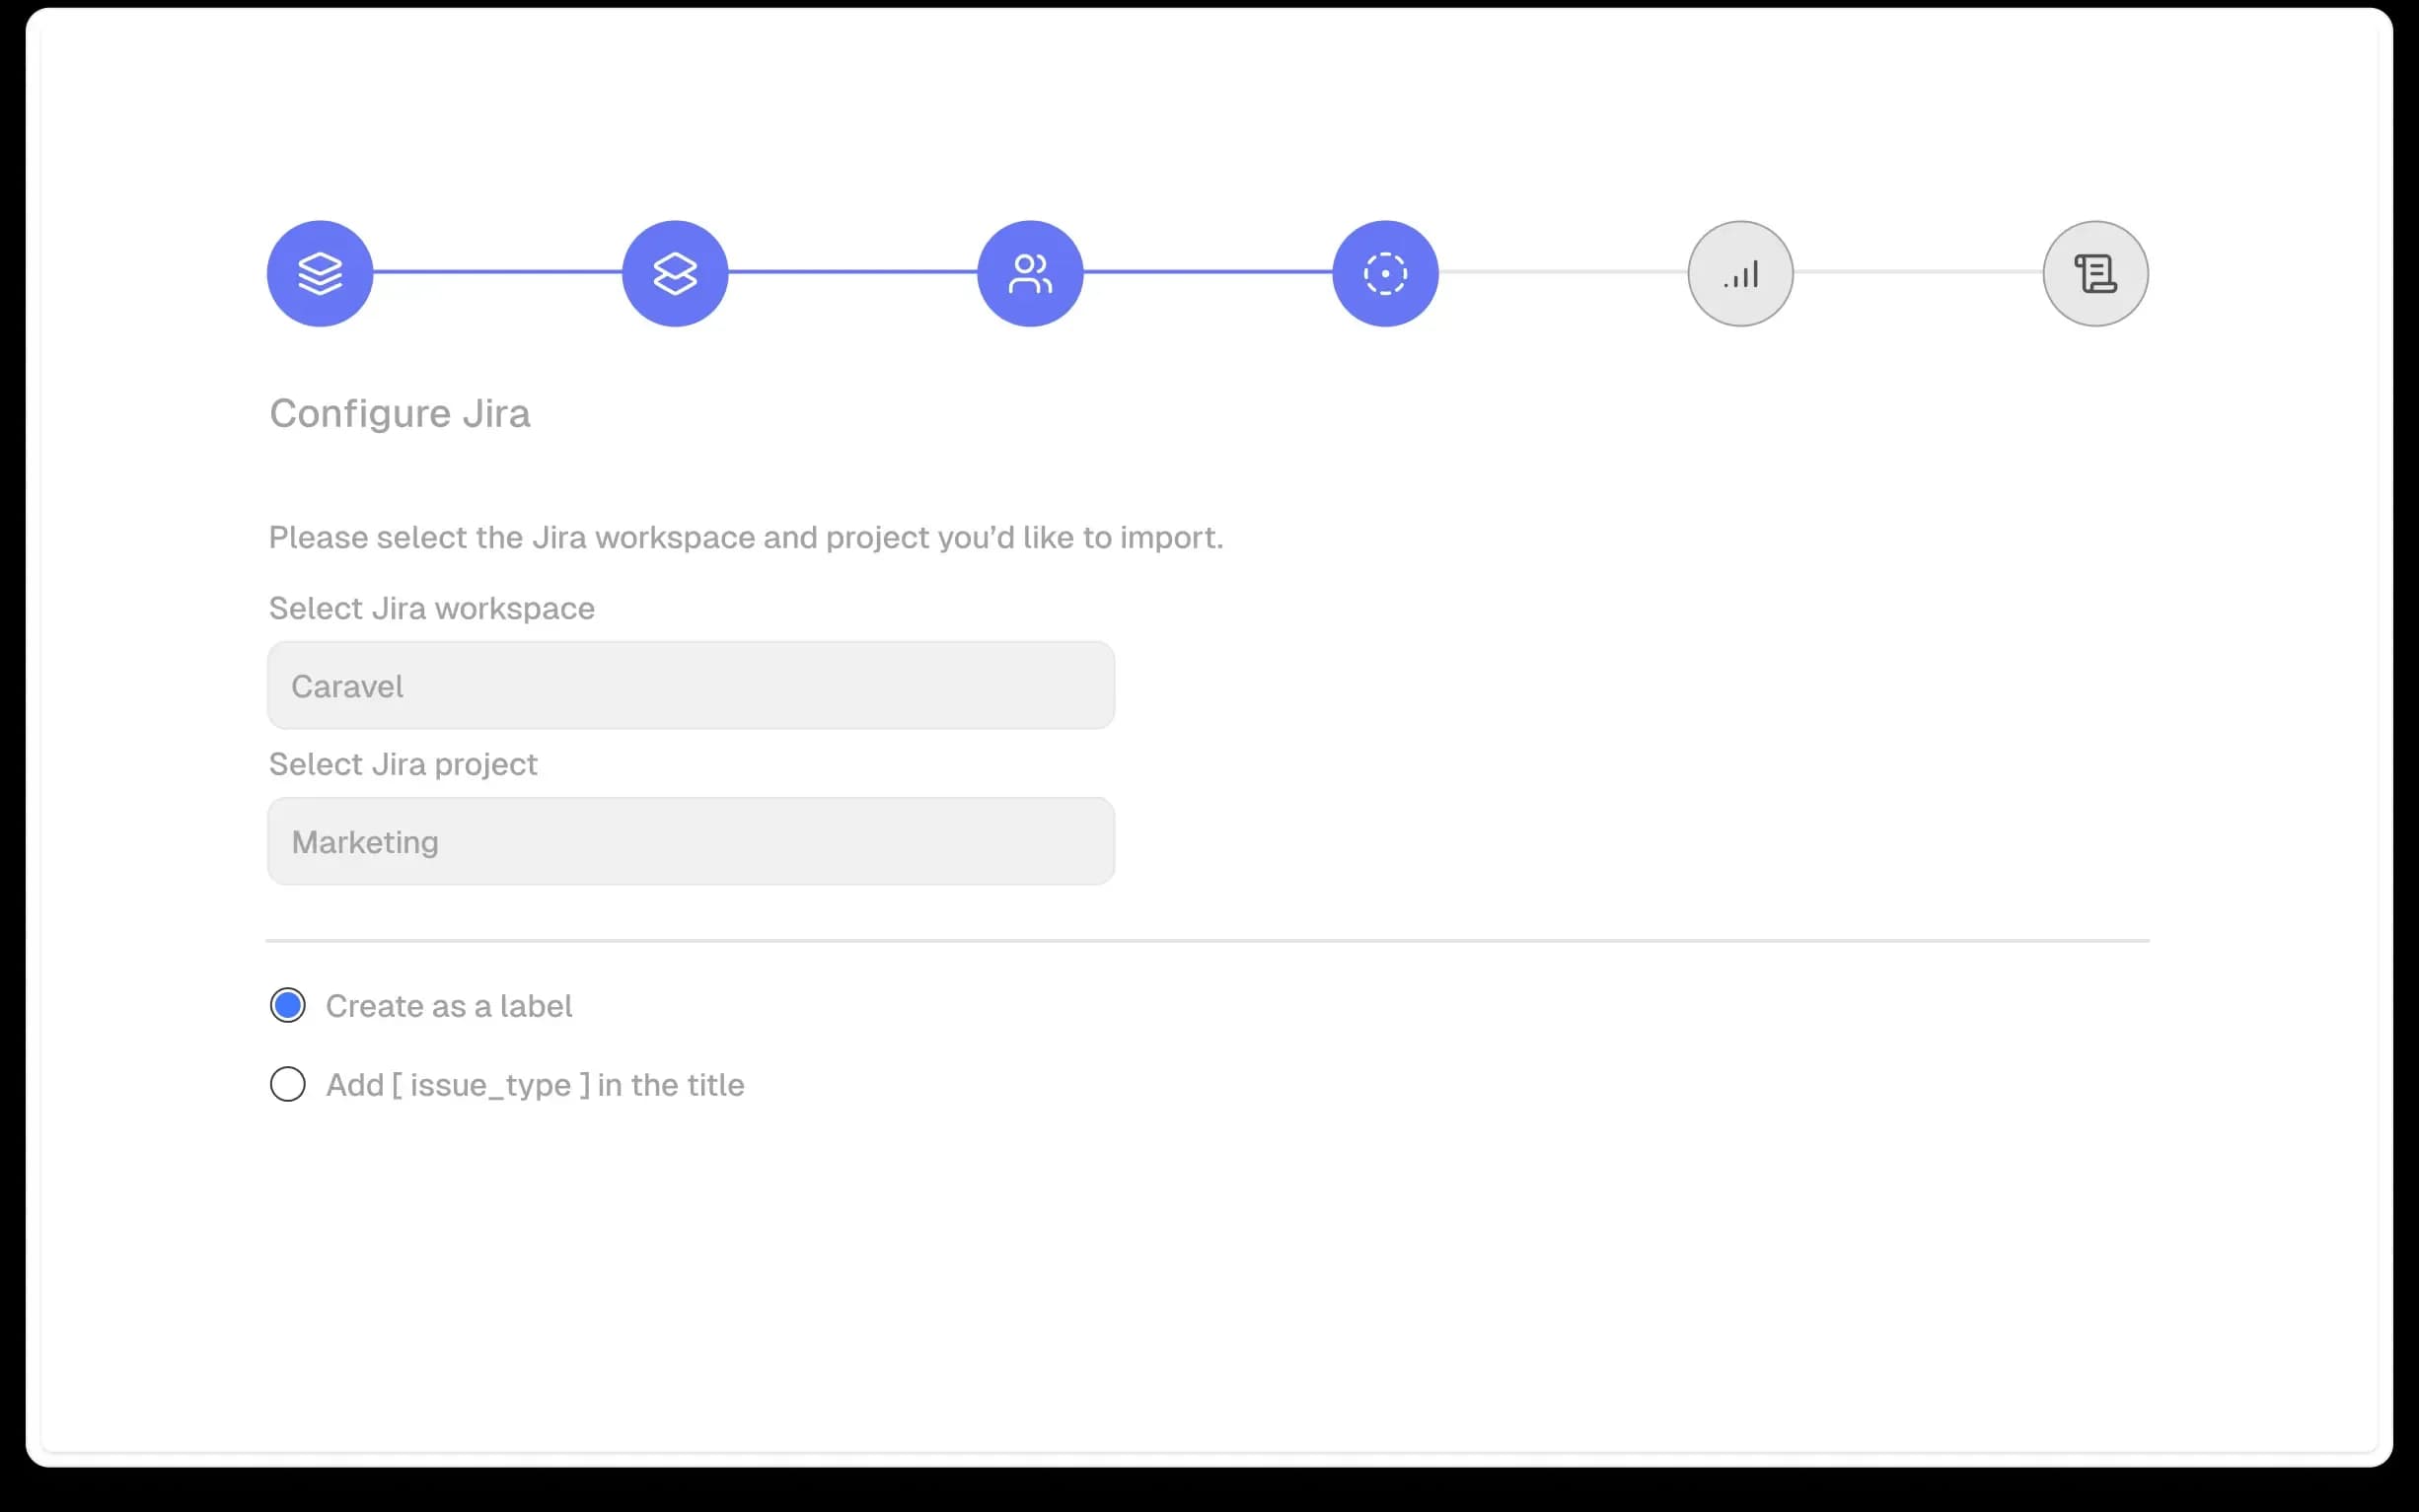Expand the Jira project dropdown showing Marketing
Viewport: 2419px width, 1512px height.
point(691,842)
